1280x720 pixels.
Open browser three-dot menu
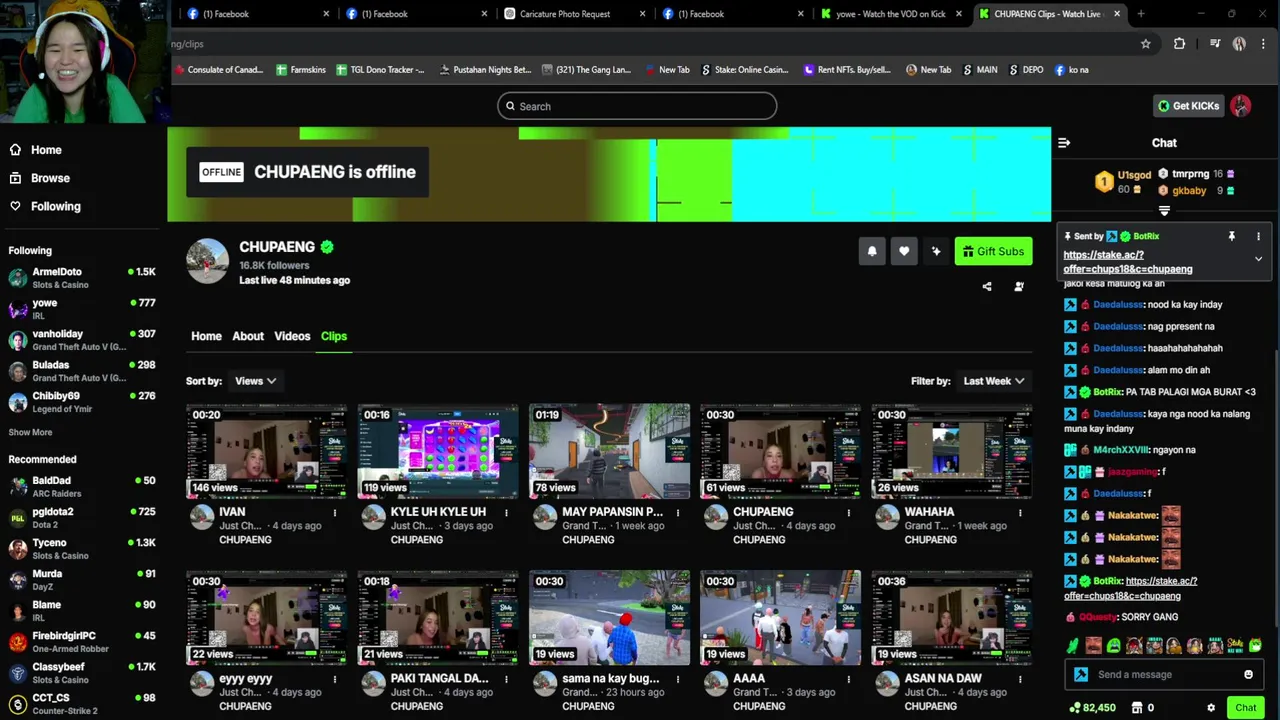(x=1263, y=44)
